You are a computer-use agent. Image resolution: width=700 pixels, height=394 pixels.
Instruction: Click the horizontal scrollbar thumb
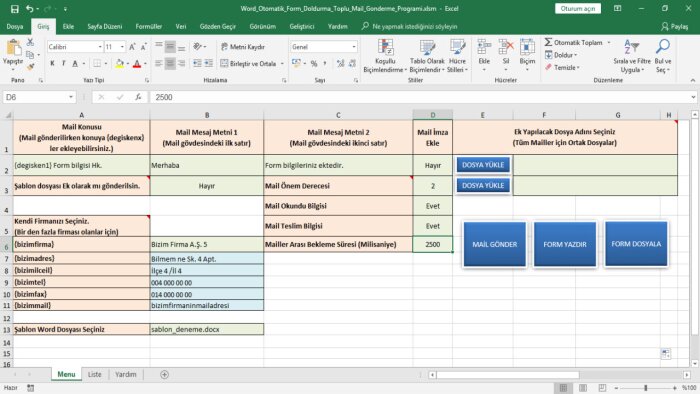tap(508, 375)
